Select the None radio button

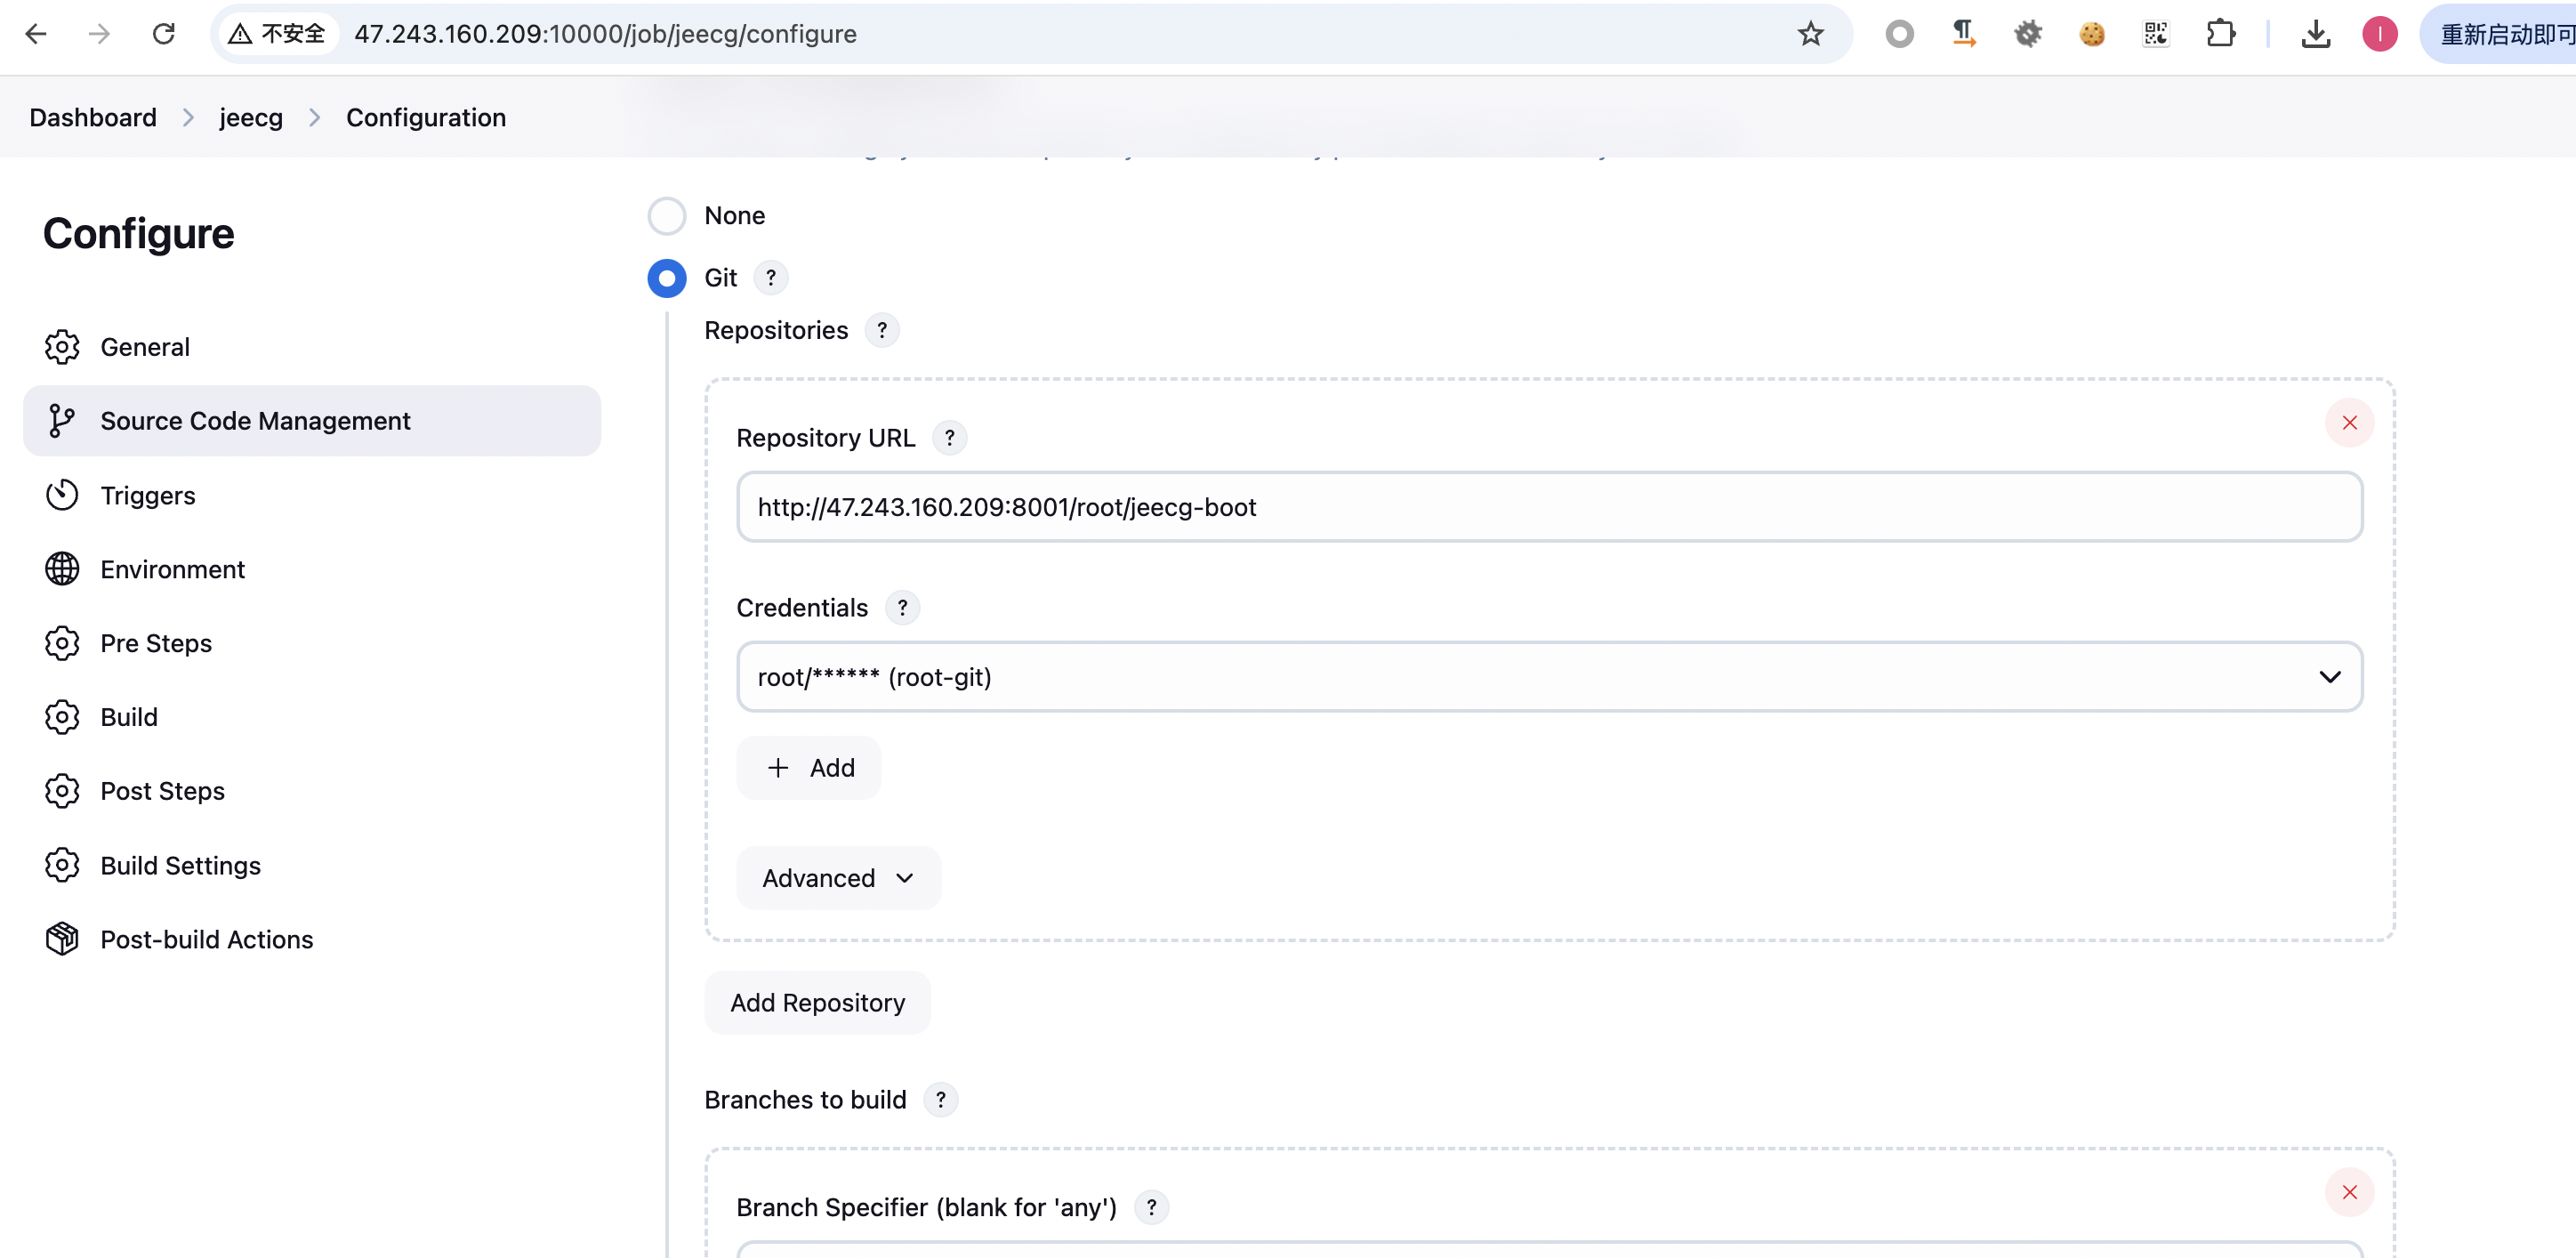667,215
